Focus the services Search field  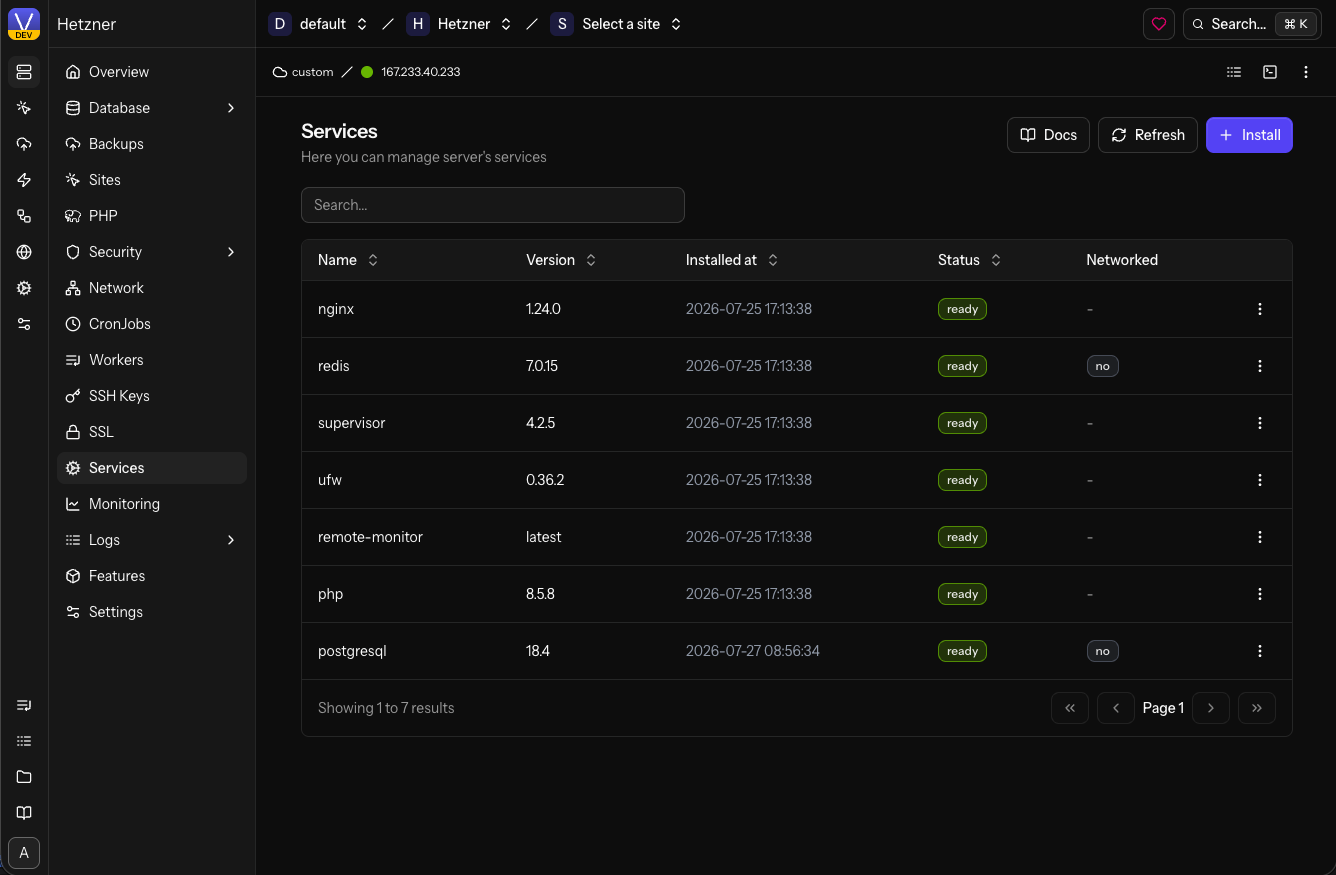point(493,205)
